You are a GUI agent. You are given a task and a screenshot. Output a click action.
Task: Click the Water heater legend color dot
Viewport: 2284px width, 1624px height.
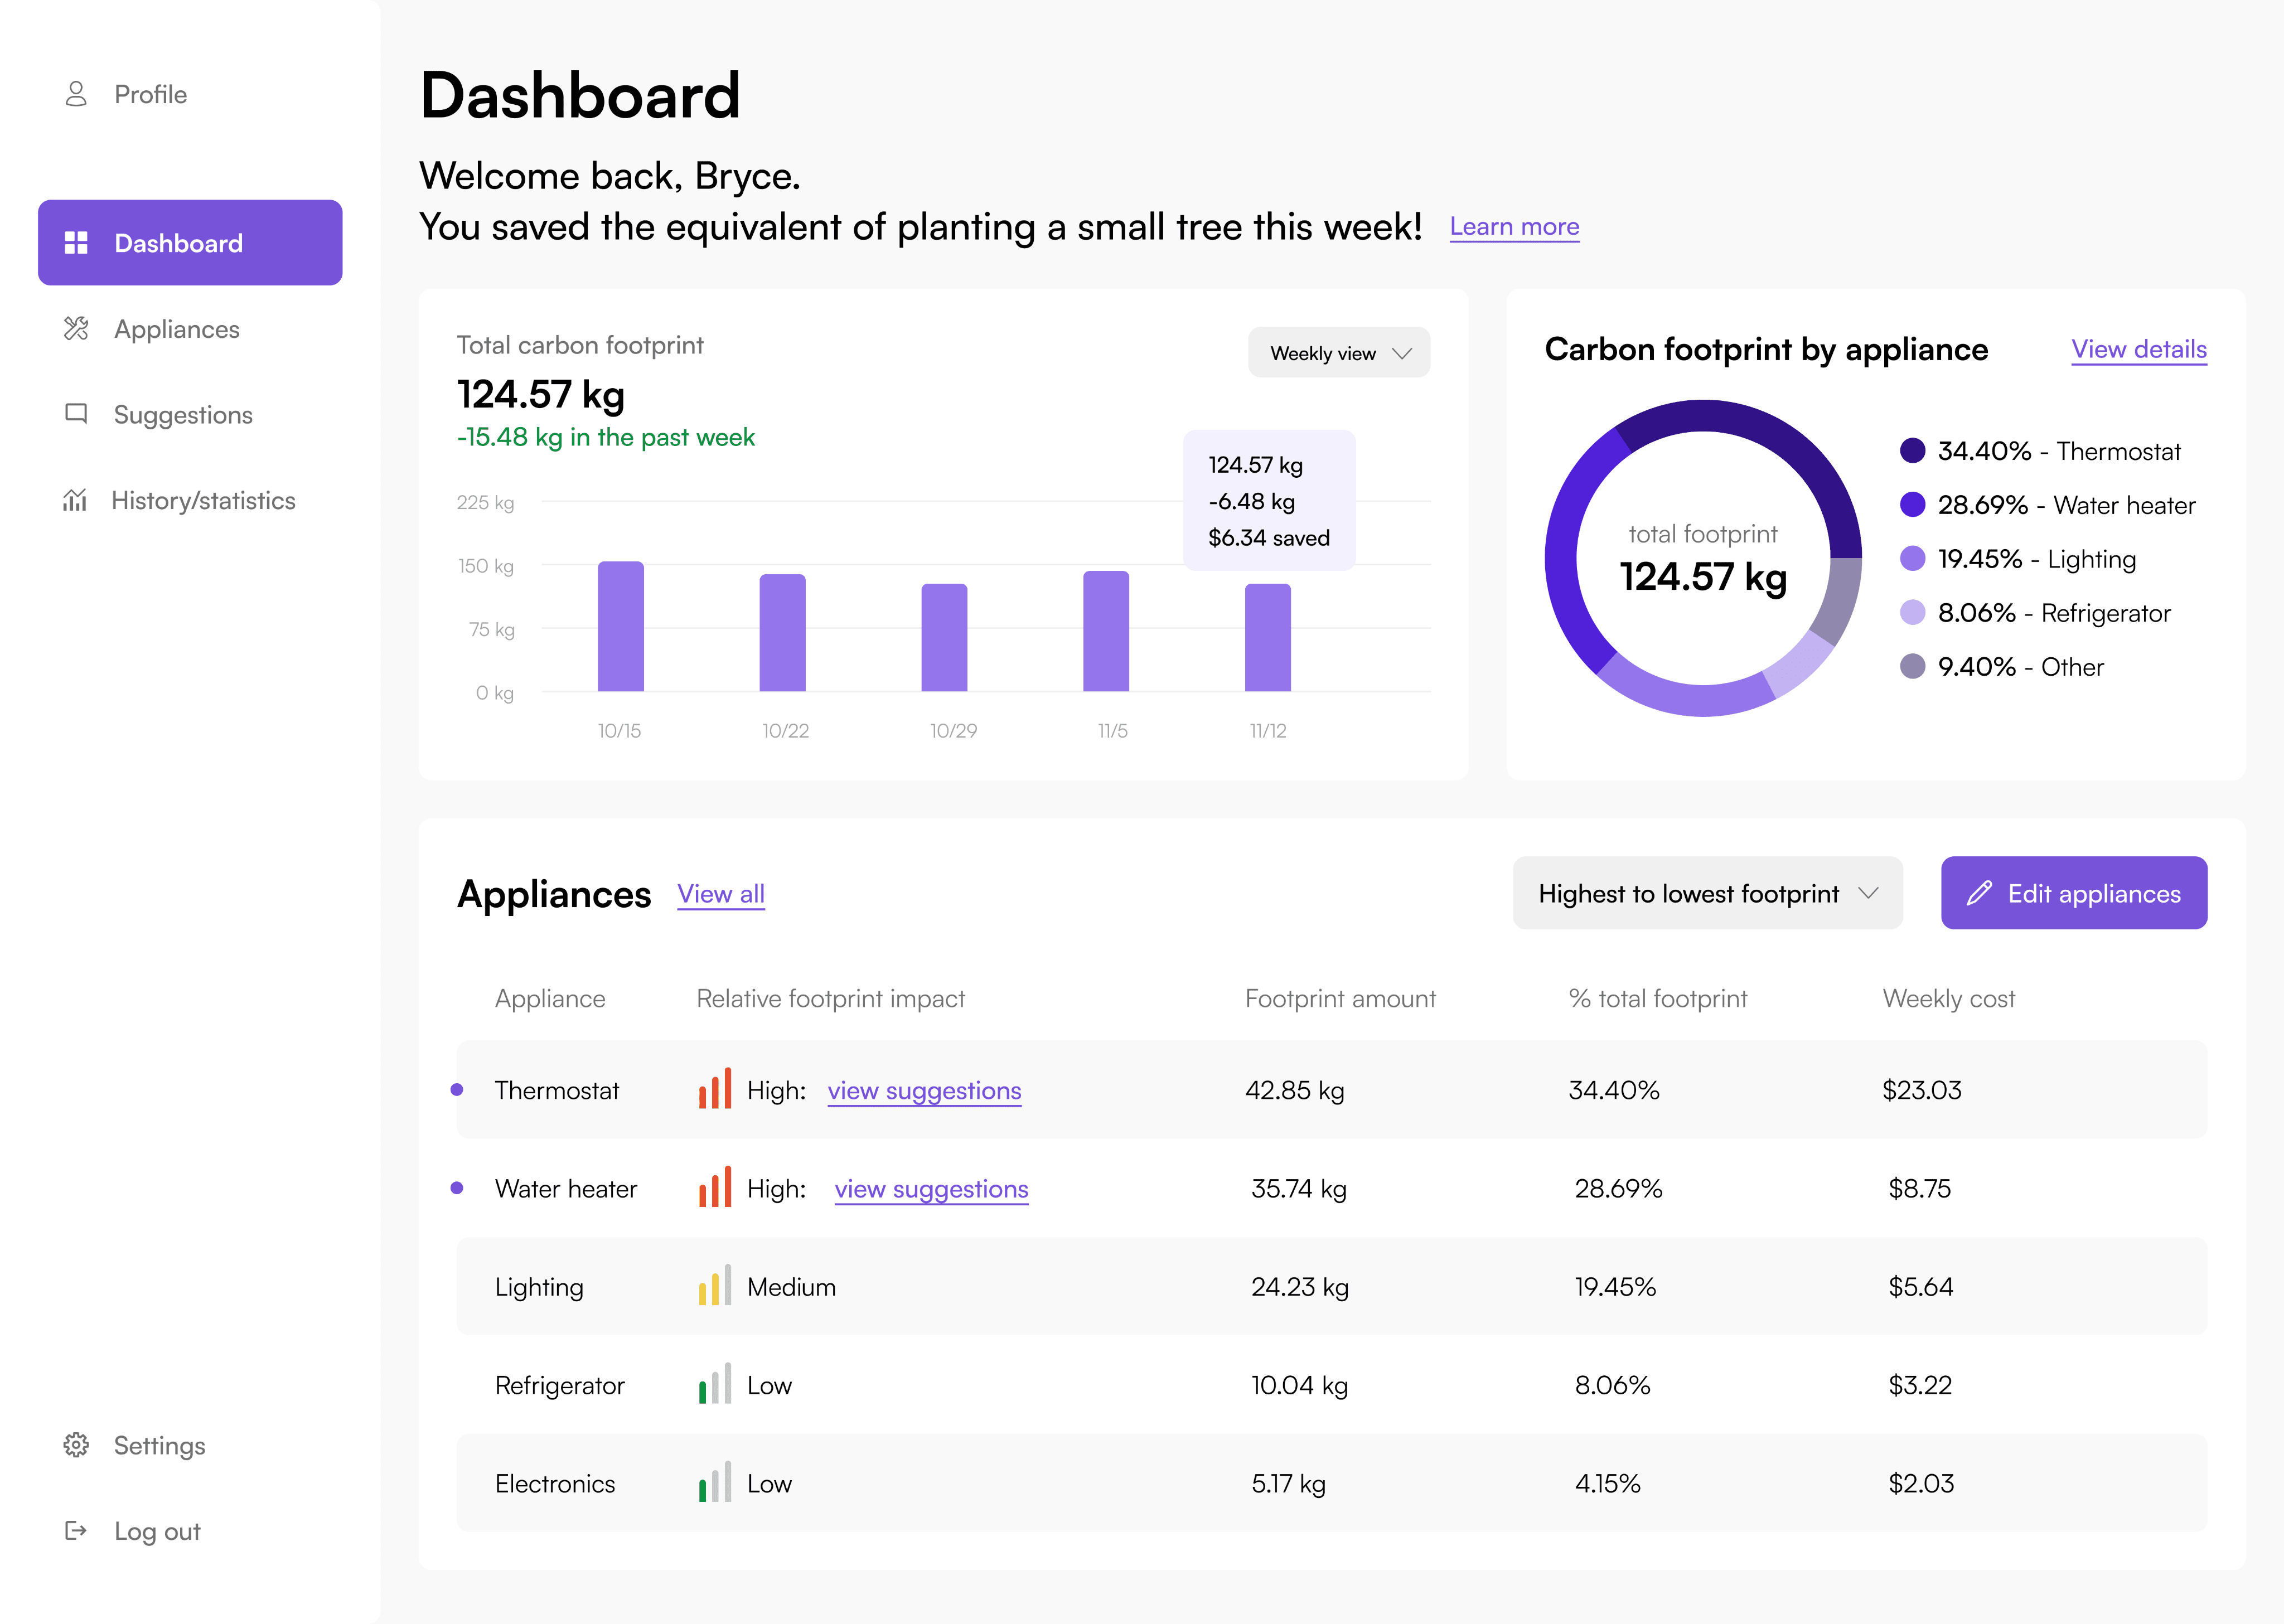(1912, 505)
